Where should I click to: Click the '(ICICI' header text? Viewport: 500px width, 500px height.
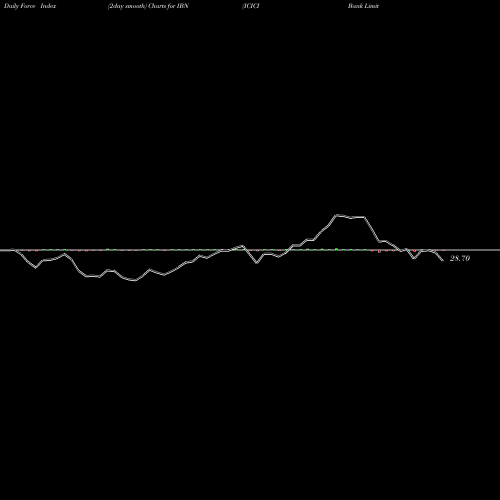pyautogui.click(x=251, y=6)
